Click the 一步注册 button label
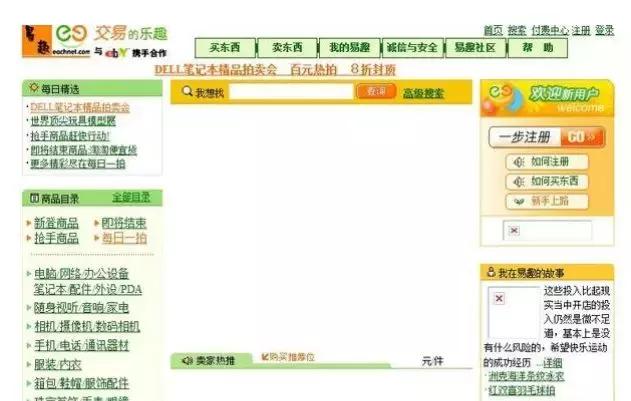This screenshot has height=401, width=631. coord(524,137)
